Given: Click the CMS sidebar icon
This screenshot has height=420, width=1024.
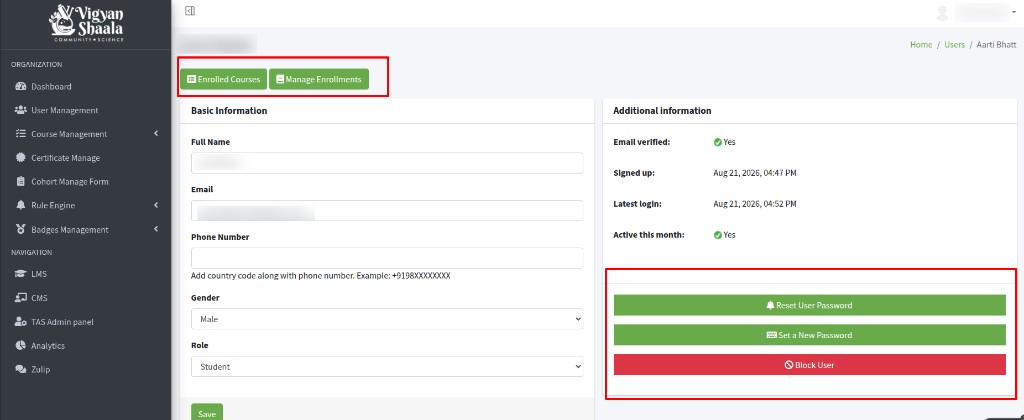Looking at the screenshot, I should [x=20, y=298].
